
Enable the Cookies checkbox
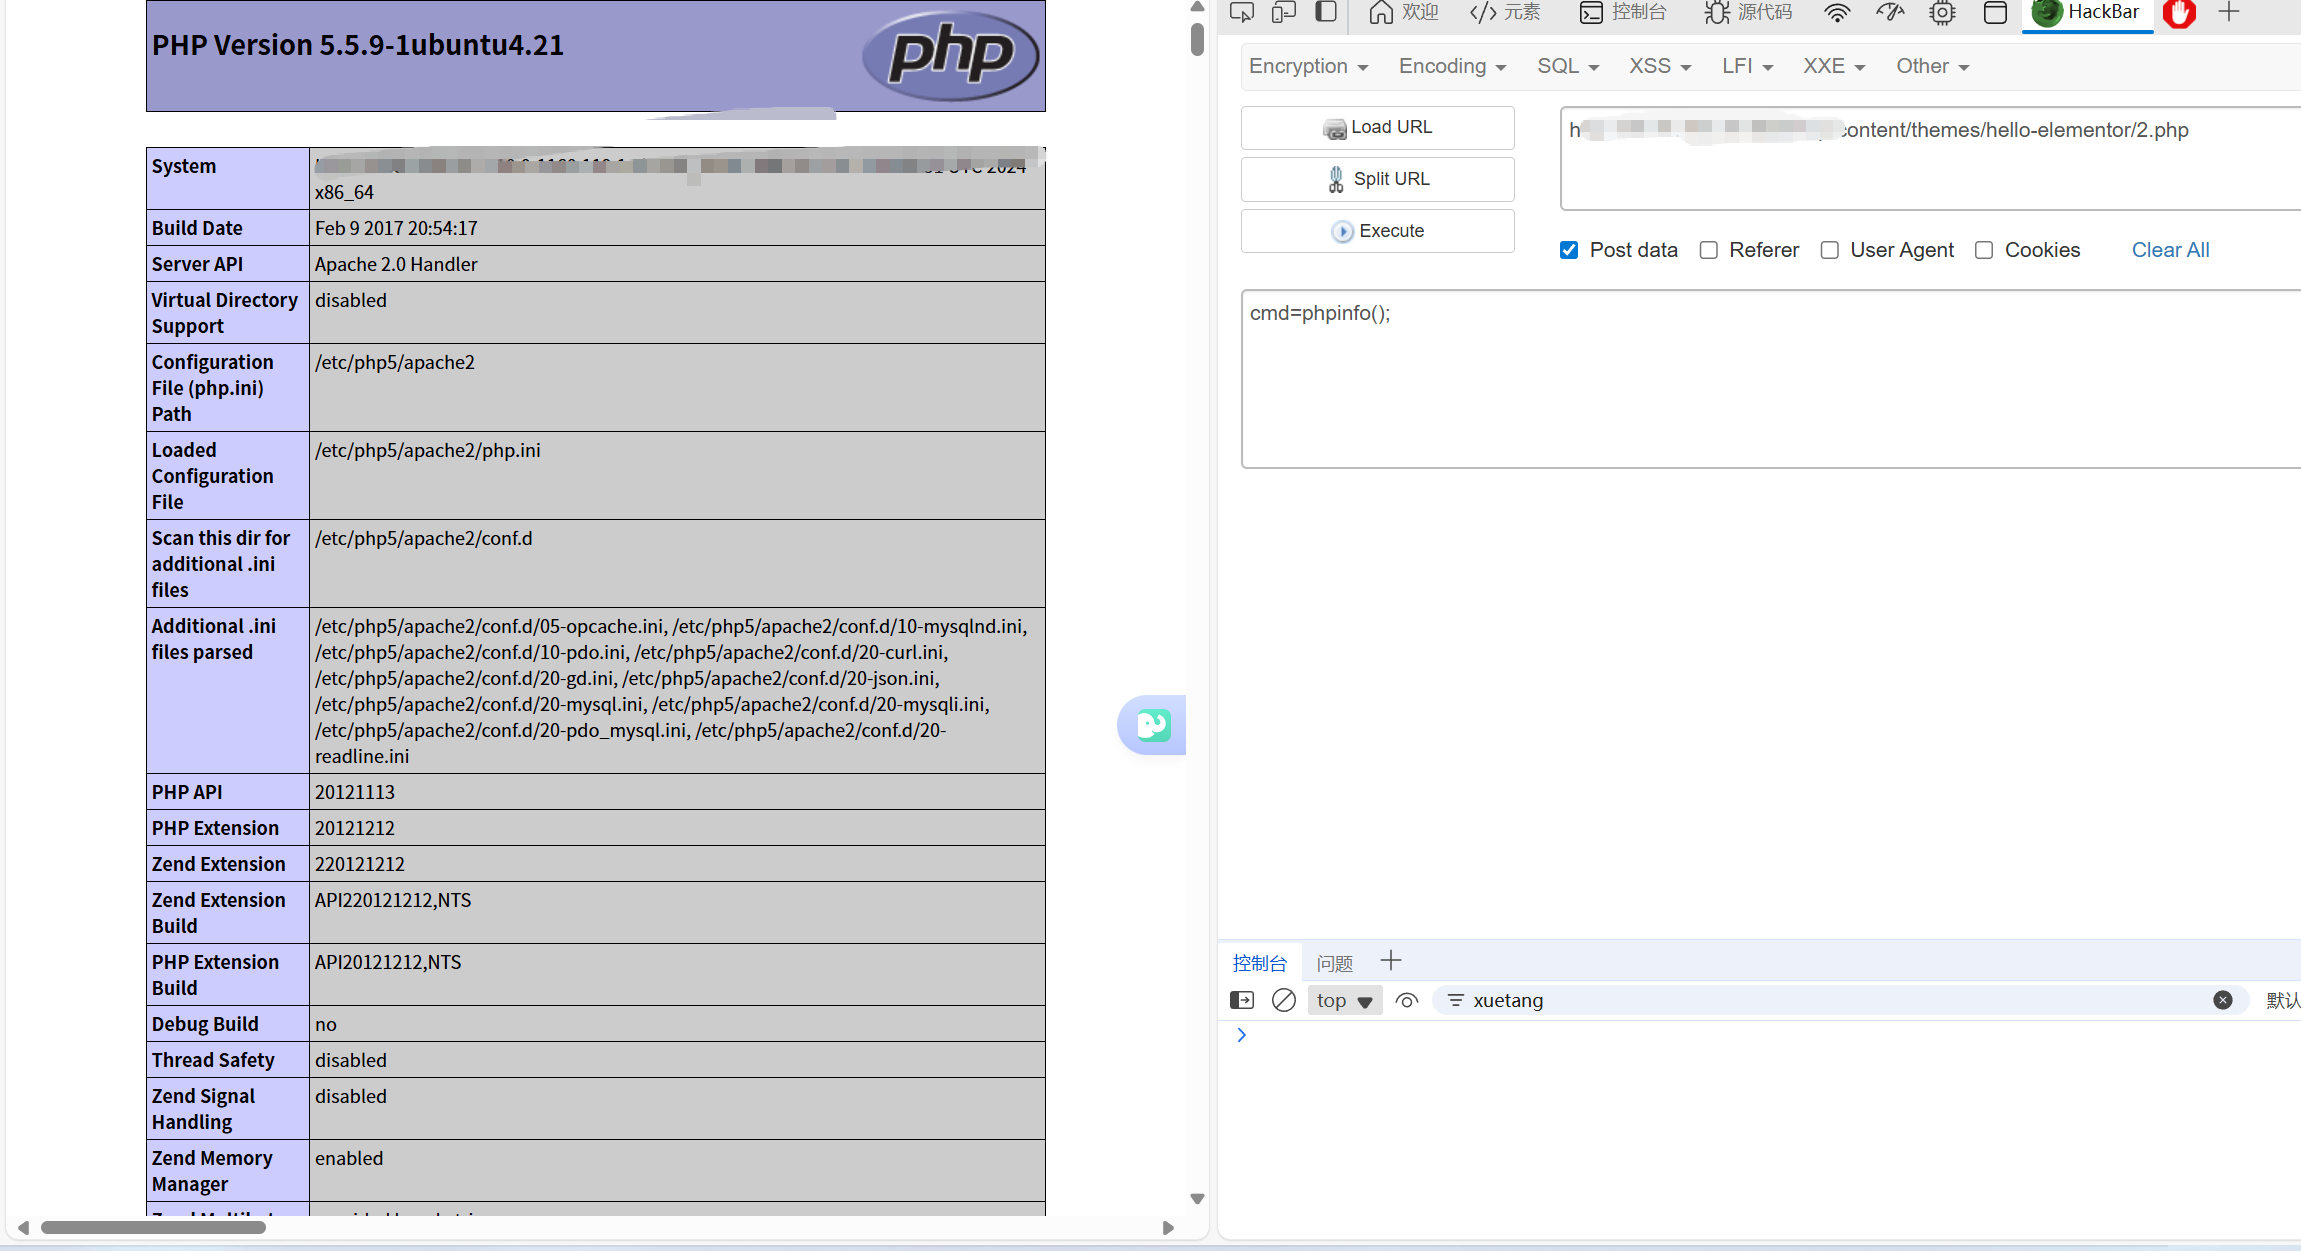click(x=1984, y=250)
